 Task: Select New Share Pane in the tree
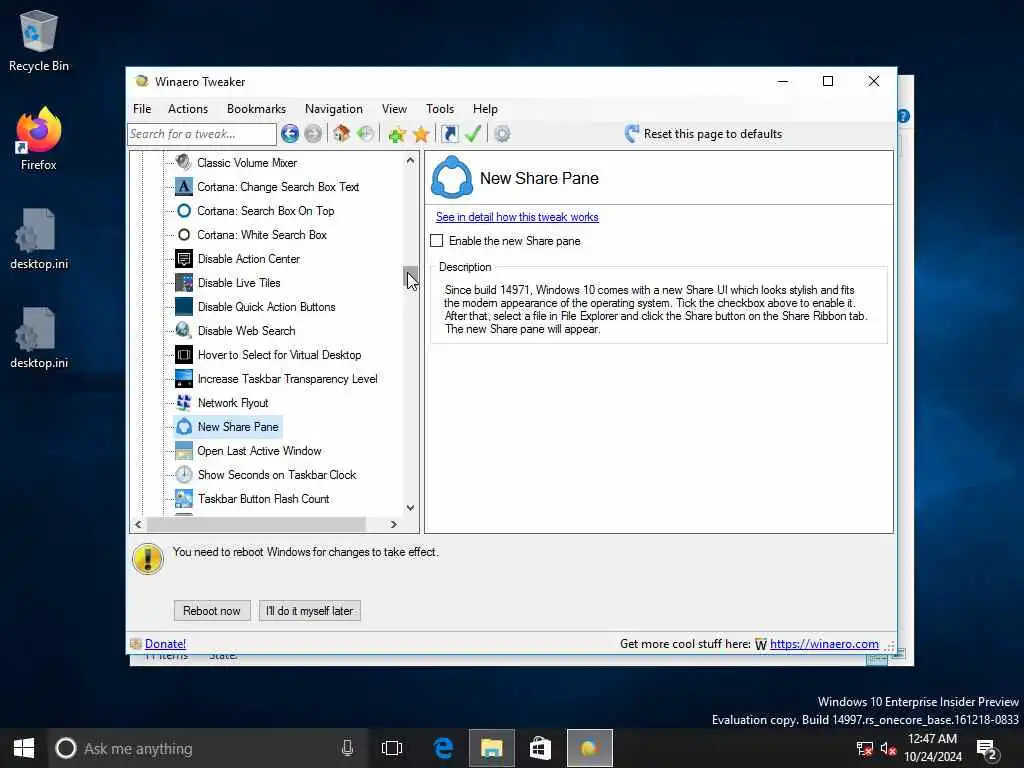pos(238,427)
